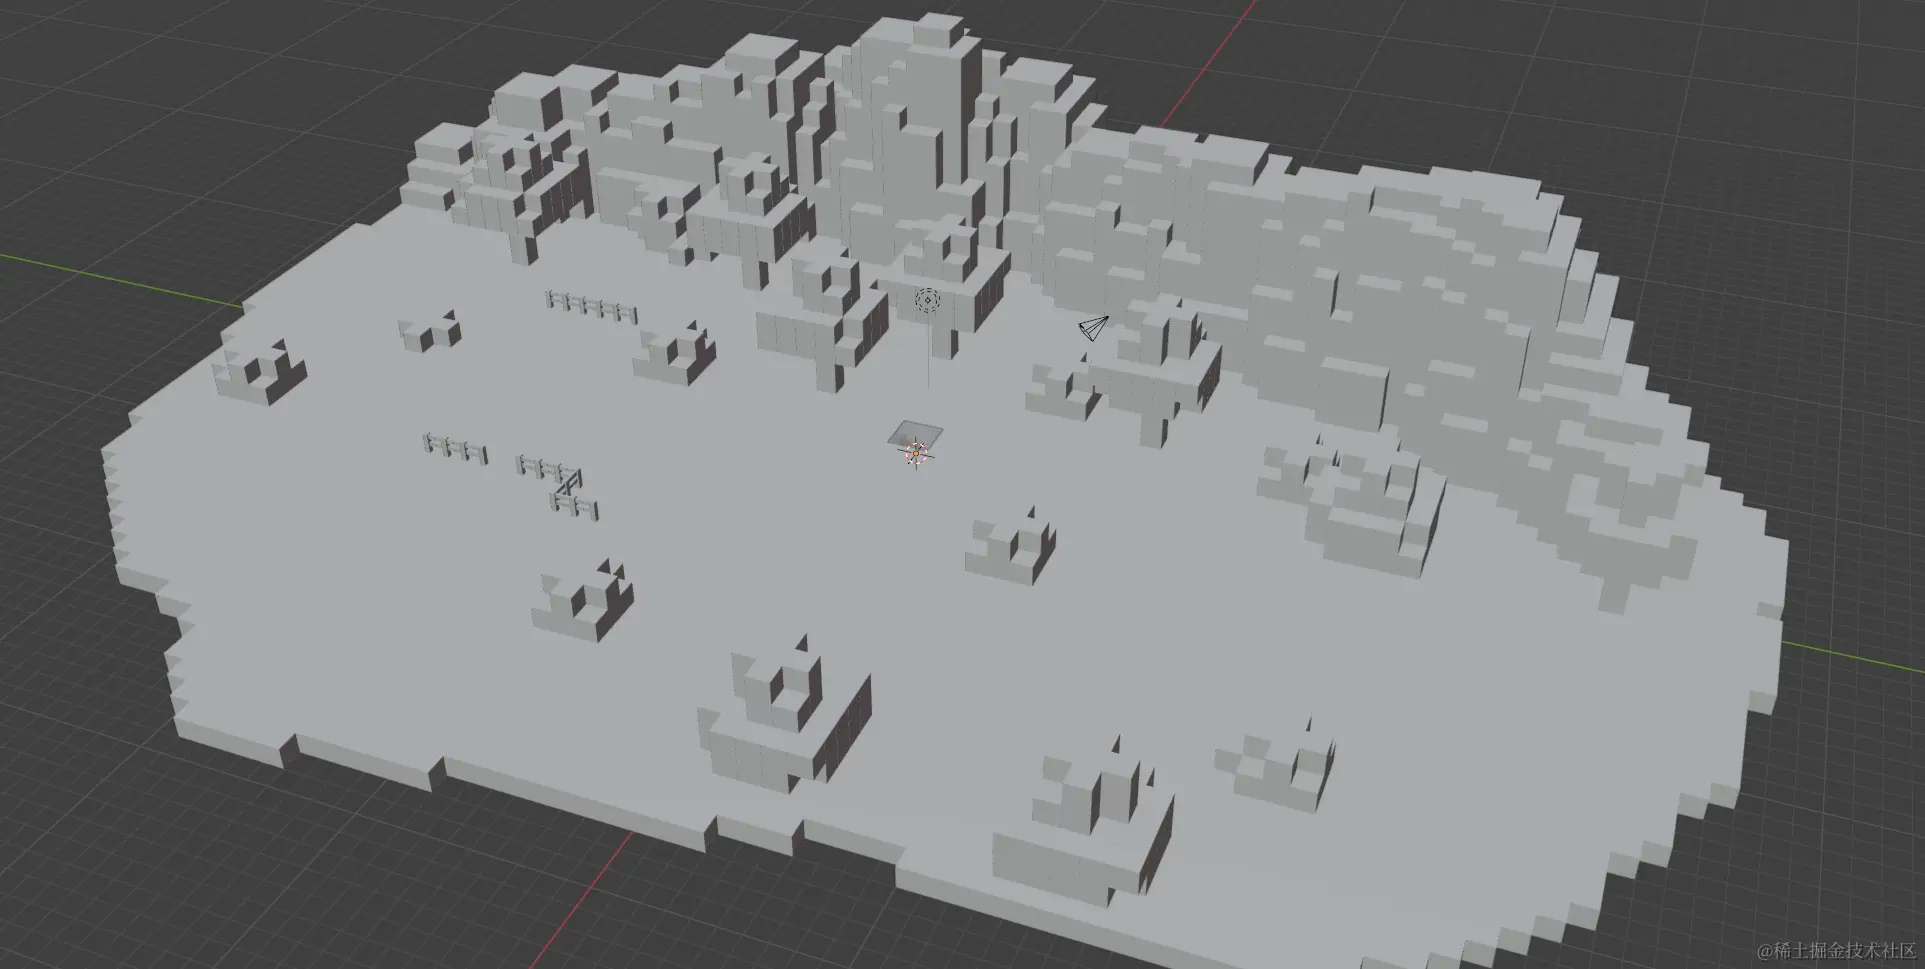The width and height of the screenshot is (1925, 969).
Task: Select the long fence row near the hills
Action: pyautogui.click(x=591, y=306)
